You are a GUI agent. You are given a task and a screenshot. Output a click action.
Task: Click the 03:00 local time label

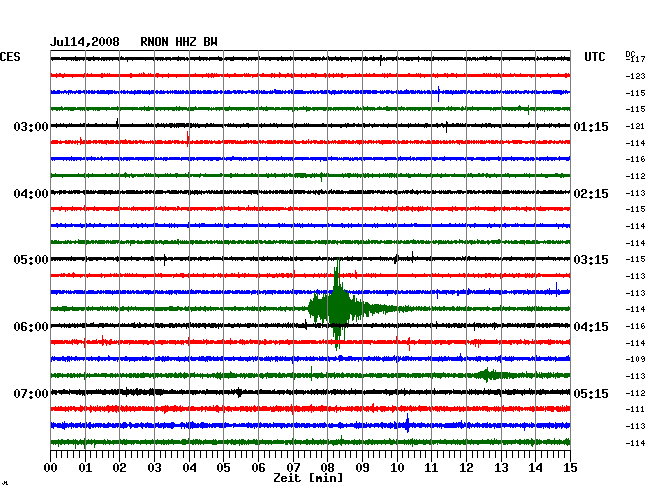[x=31, y=126]
